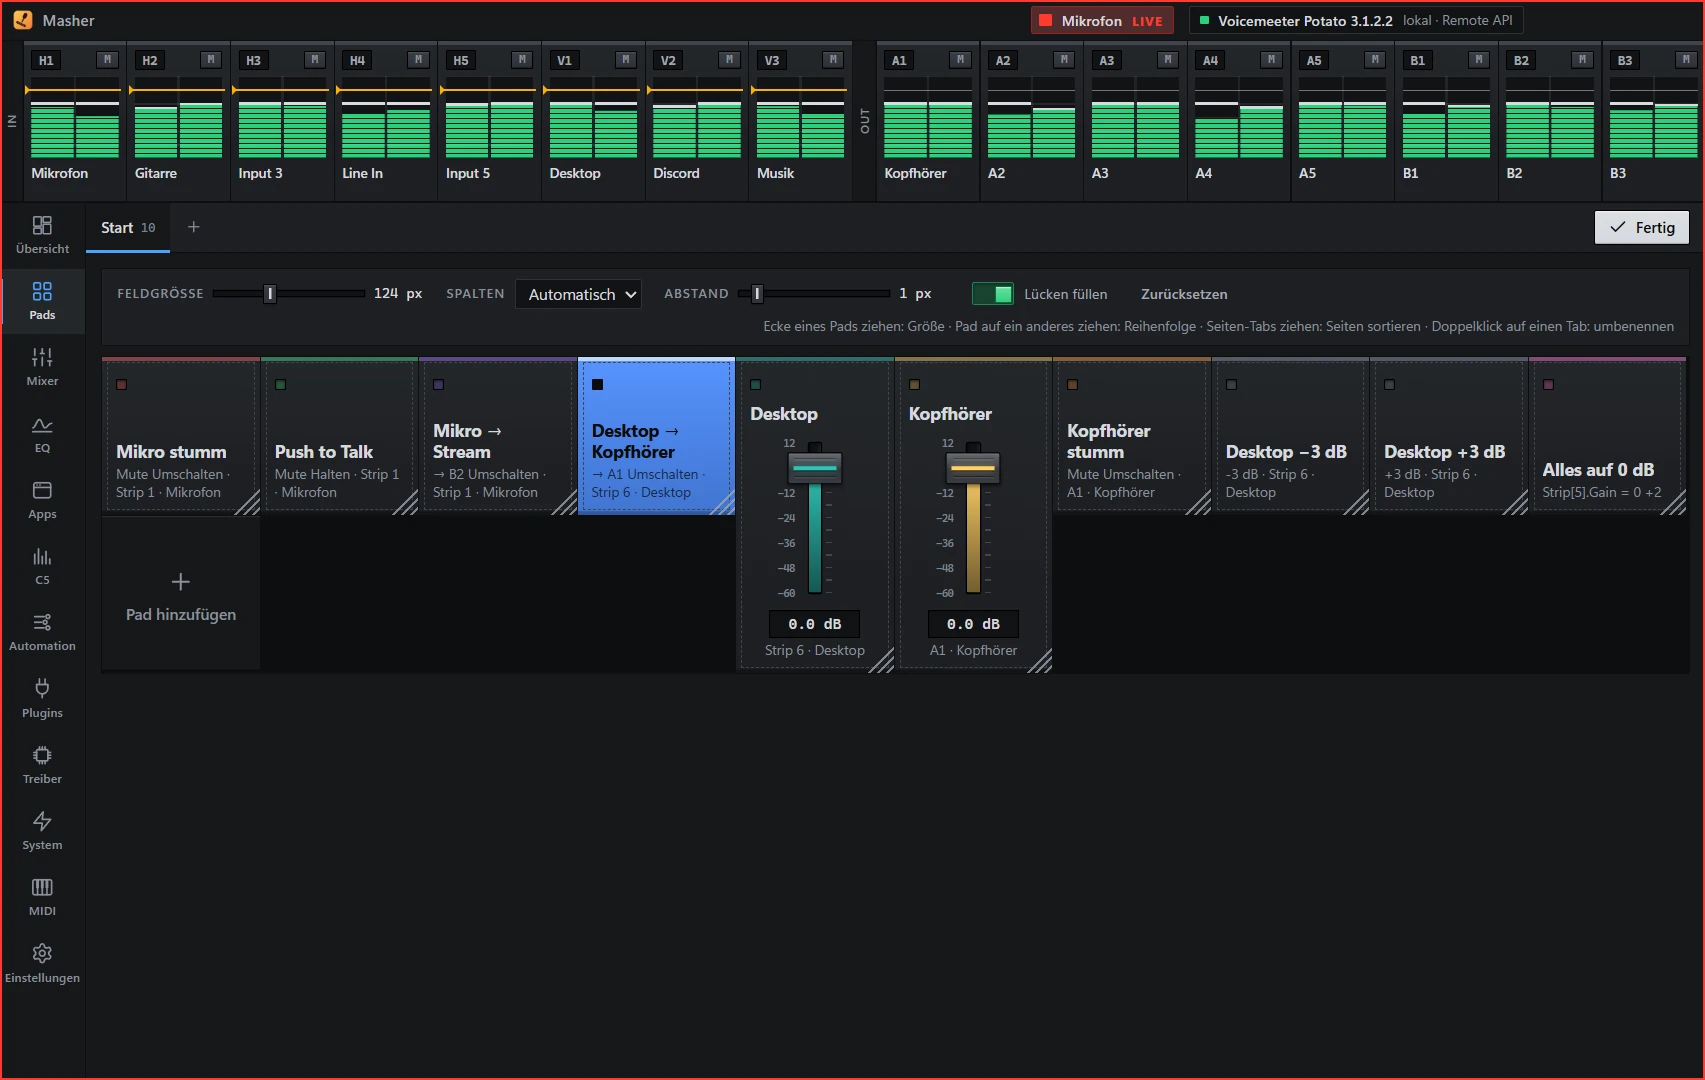This screenshot has width=1705, height=1080.
Task: Mute the A1 Kopfhörer bus
Action: [960, 60]
